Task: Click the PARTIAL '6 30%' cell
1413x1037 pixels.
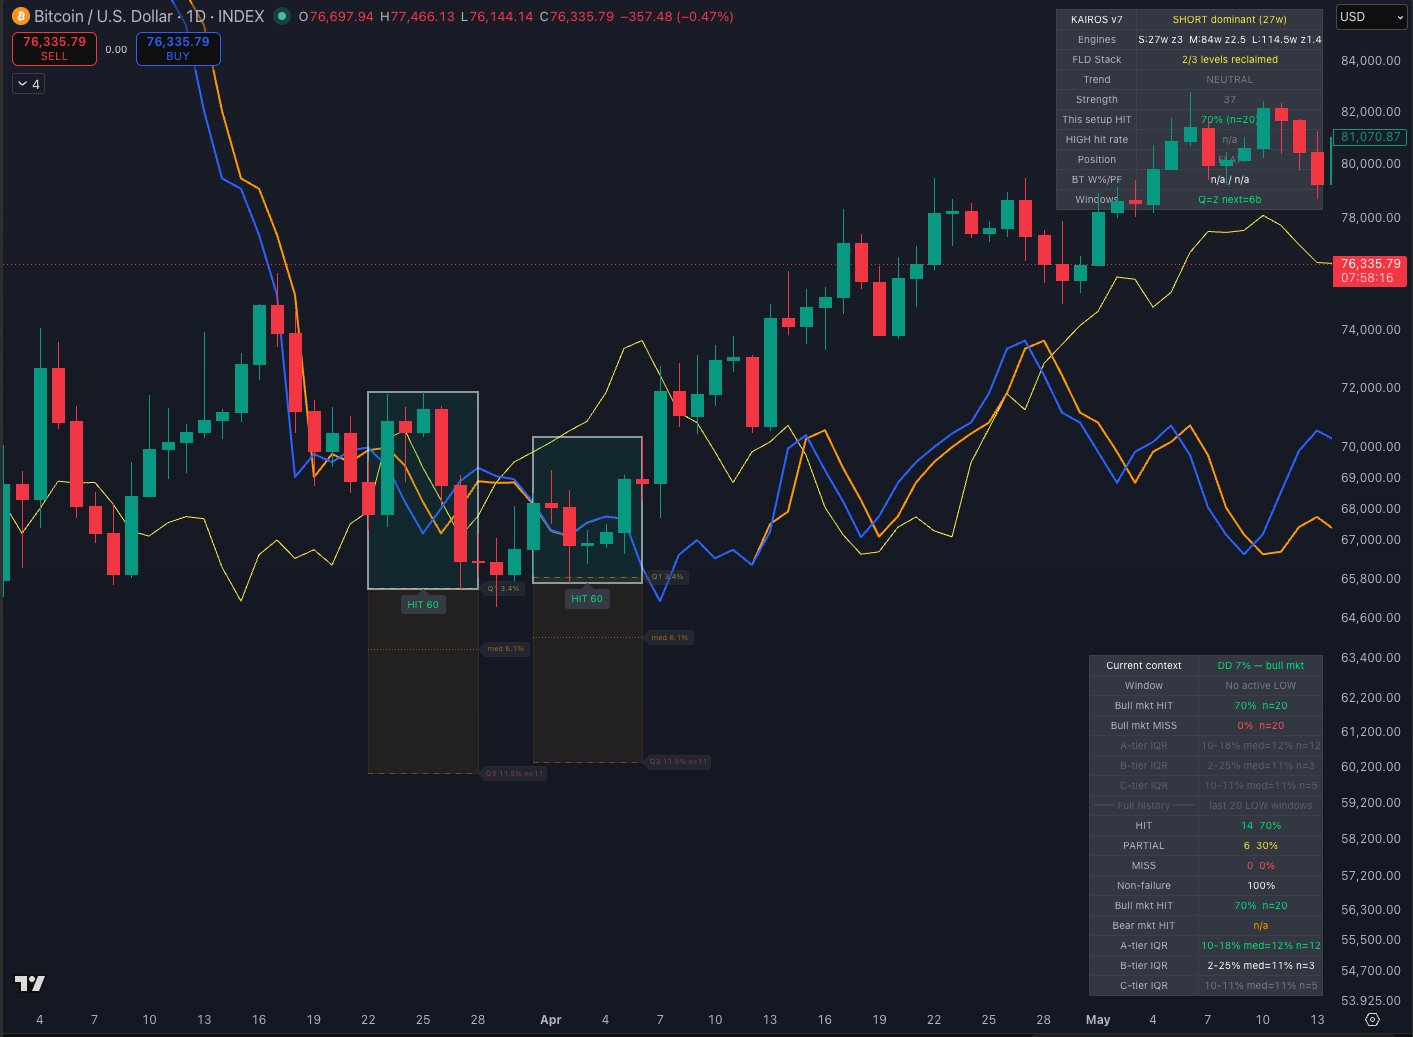Action: pos(1260,845)
